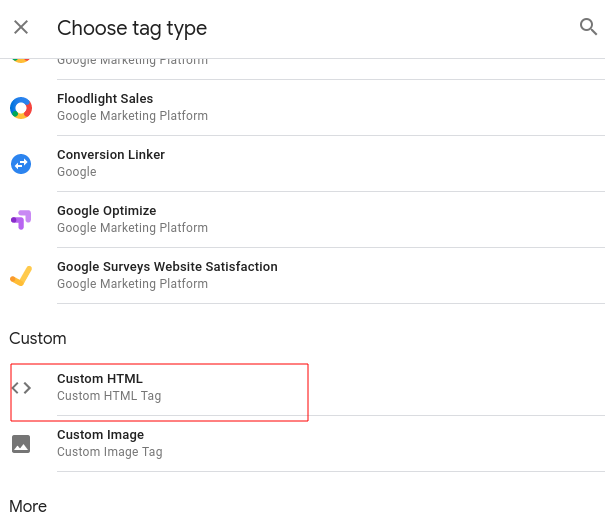The image size is (605, 520).
Task: Click the Conversion Linker arrows icon
Action: 21,163
